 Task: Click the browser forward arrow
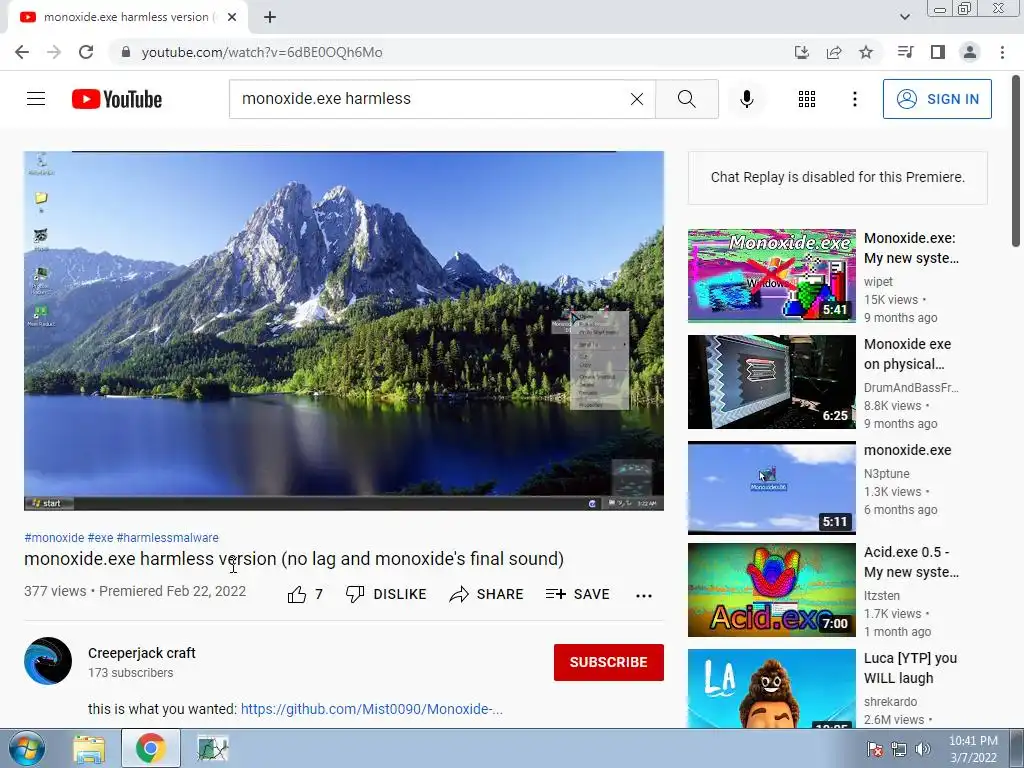click(x=54, y=52)
